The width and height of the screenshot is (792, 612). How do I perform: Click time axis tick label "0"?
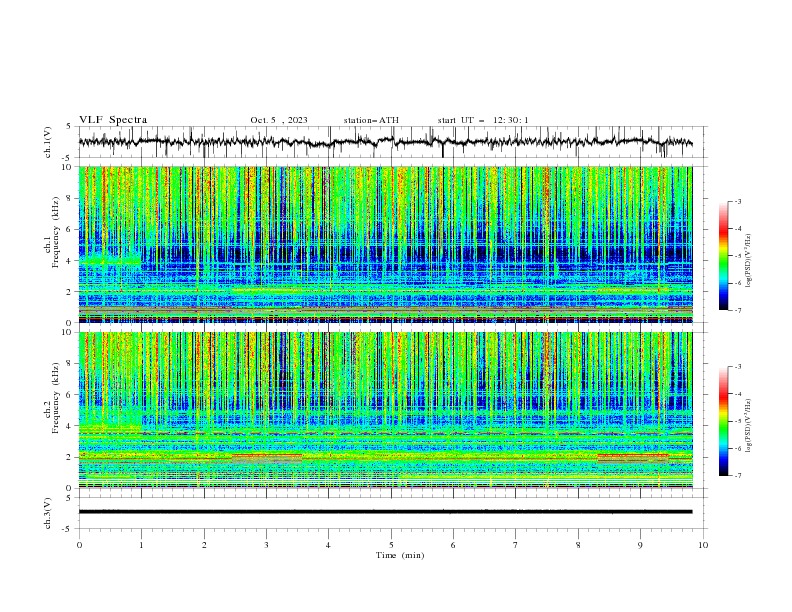[x=79, y=545]
